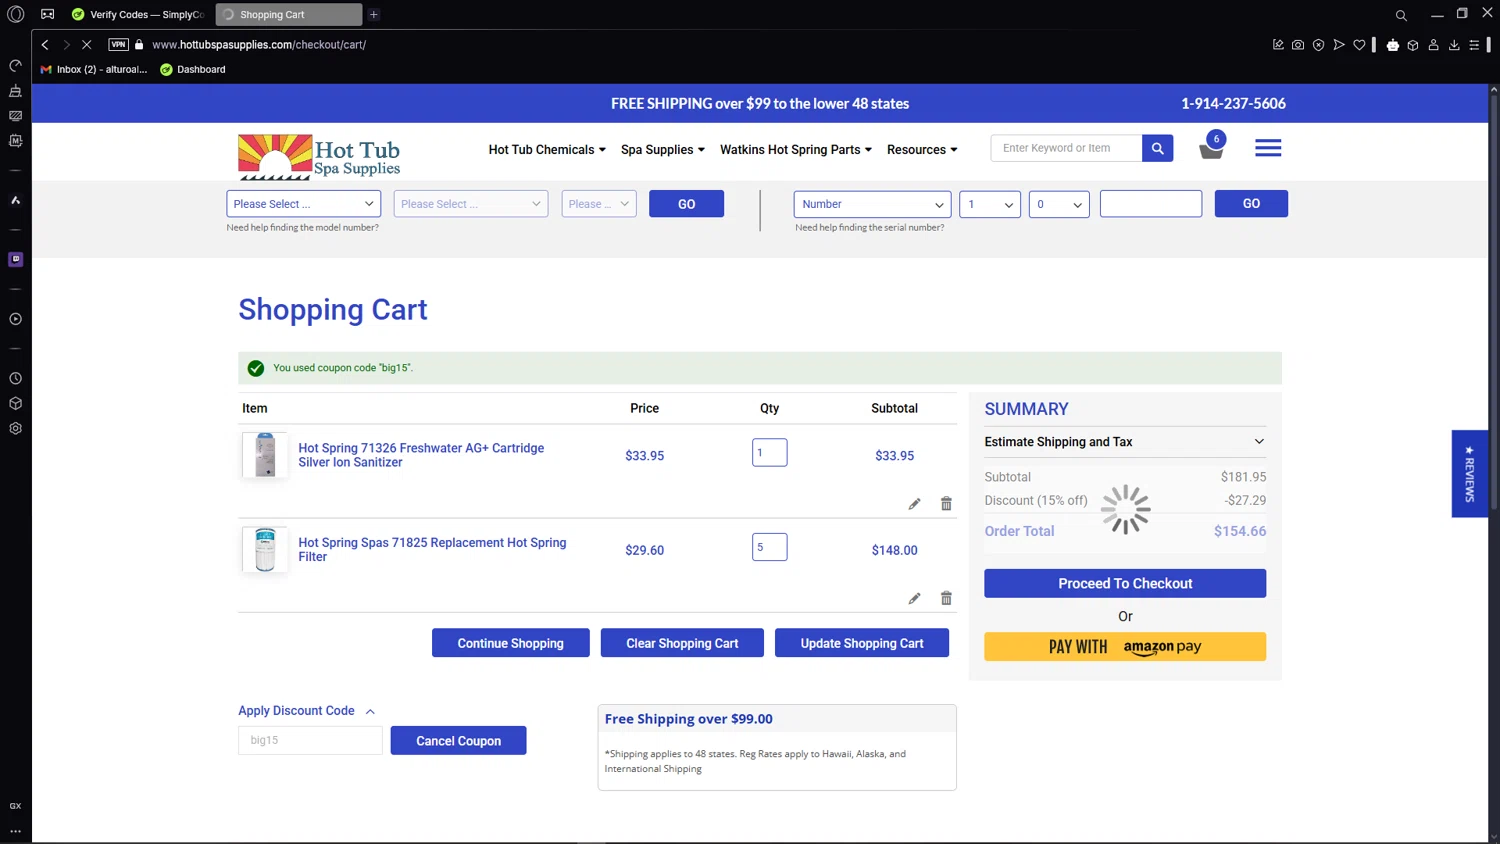Open Easy Setup sliders icon
This screenshot has height=844, width=1500.
1474,45
